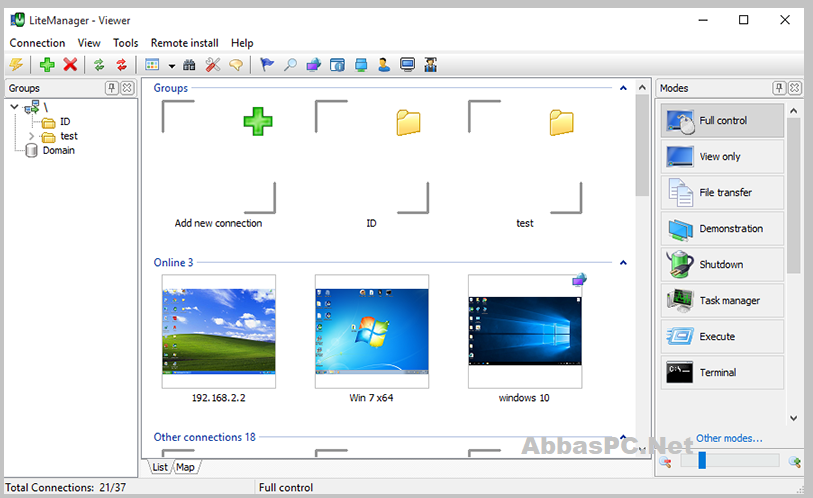Click the wrench and screwdriver settings icon
The height and width of the screenshot is (498, 813).
click(x=213, y=65)
